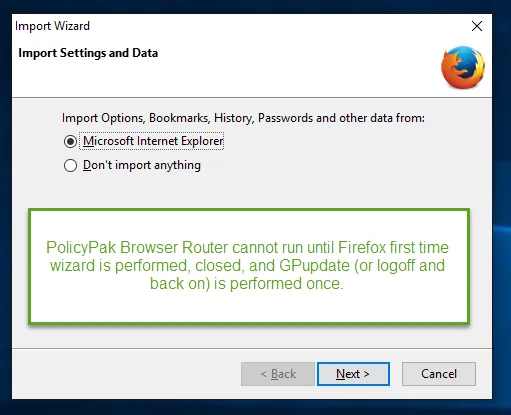Click the back on) is performed once line
Image resolution: width=511 pixels, height=415 pixels.
coord(247,284)
